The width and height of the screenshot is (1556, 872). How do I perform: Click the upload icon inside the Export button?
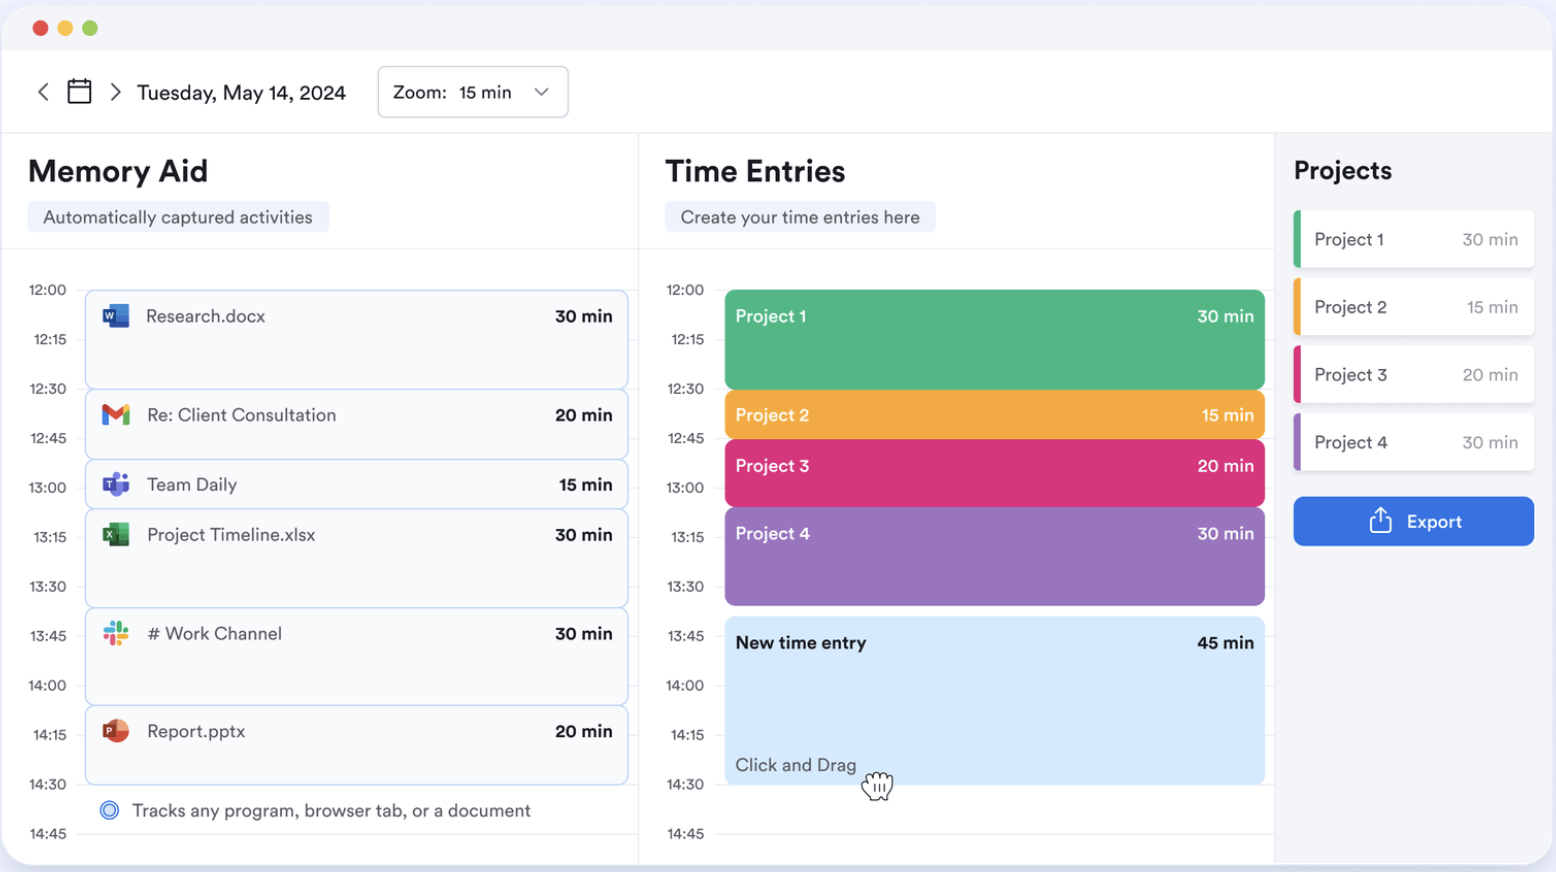pos(1380,521)
